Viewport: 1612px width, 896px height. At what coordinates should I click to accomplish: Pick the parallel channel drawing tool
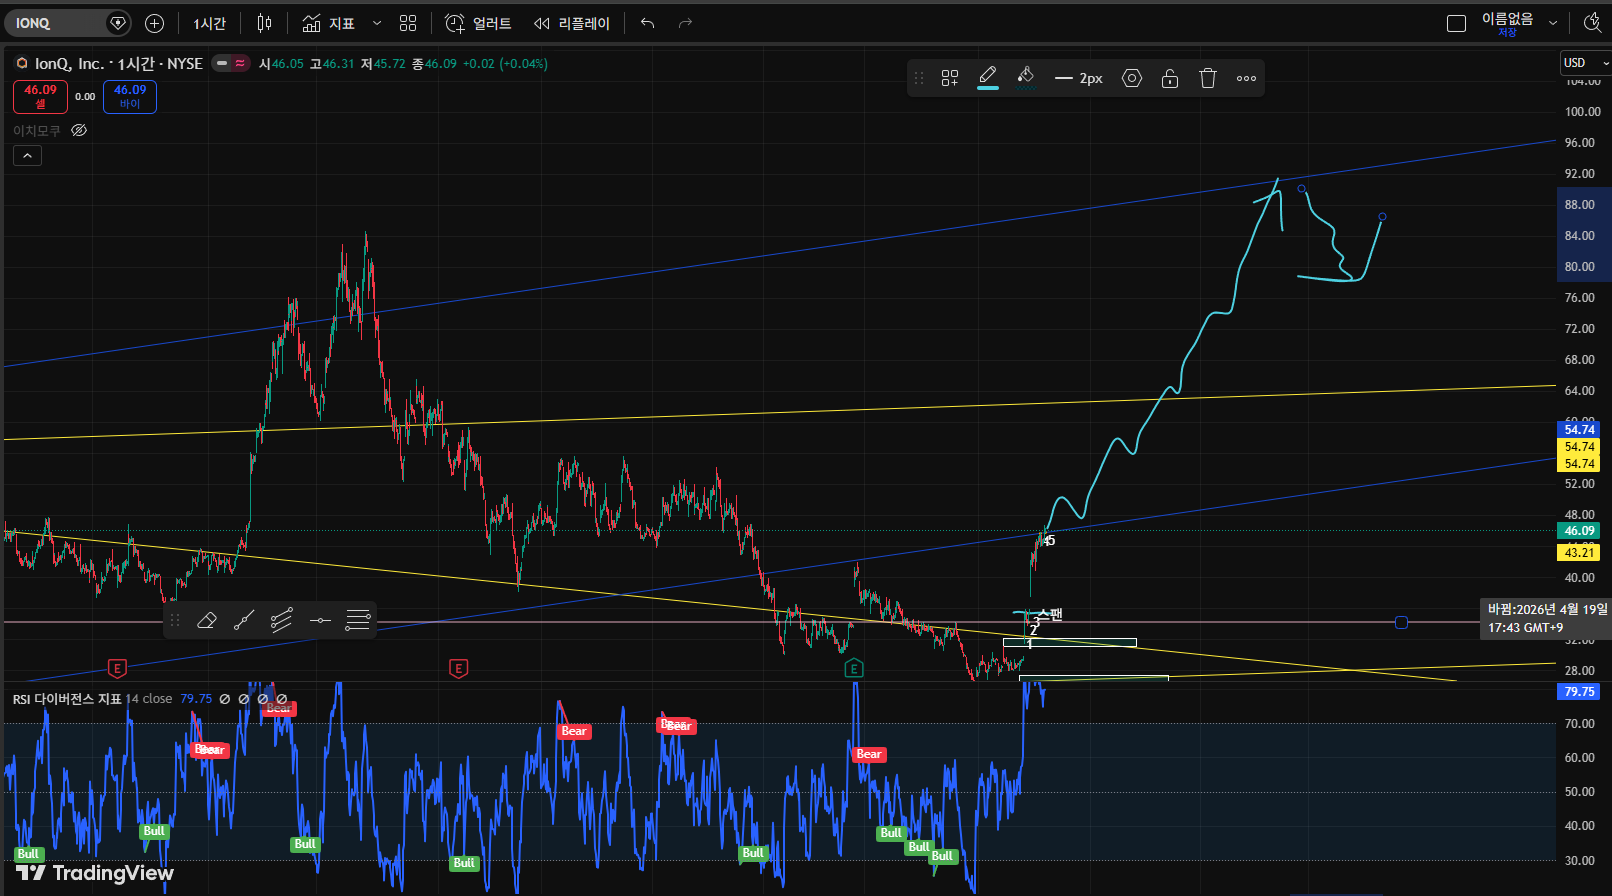[282, 621]
